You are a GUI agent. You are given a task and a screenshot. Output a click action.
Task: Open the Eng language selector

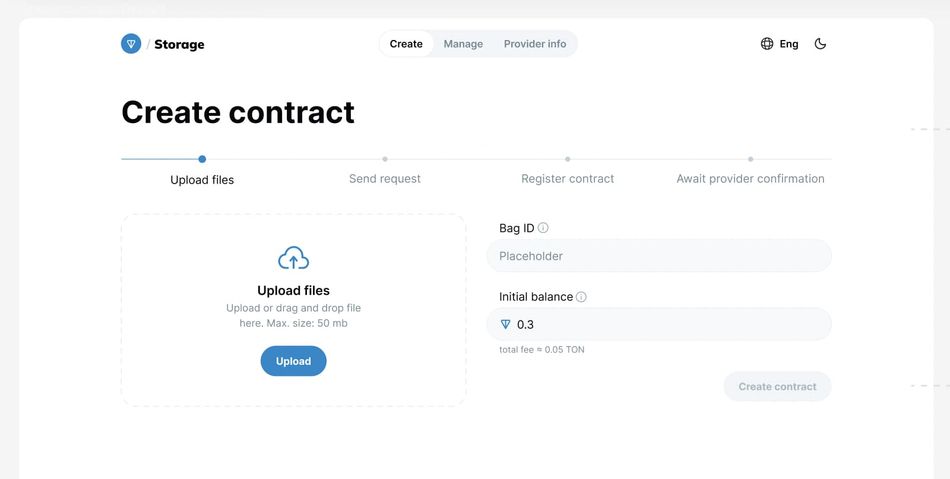(x=789, y=44)
